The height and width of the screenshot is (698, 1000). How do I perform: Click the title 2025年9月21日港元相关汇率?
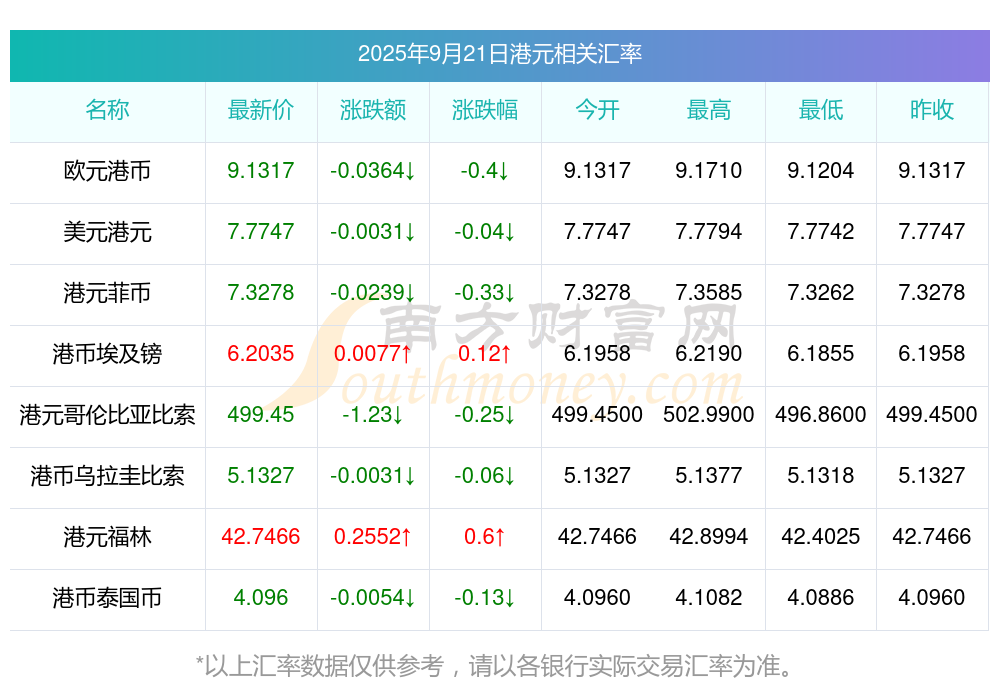(x=499, y=54)
